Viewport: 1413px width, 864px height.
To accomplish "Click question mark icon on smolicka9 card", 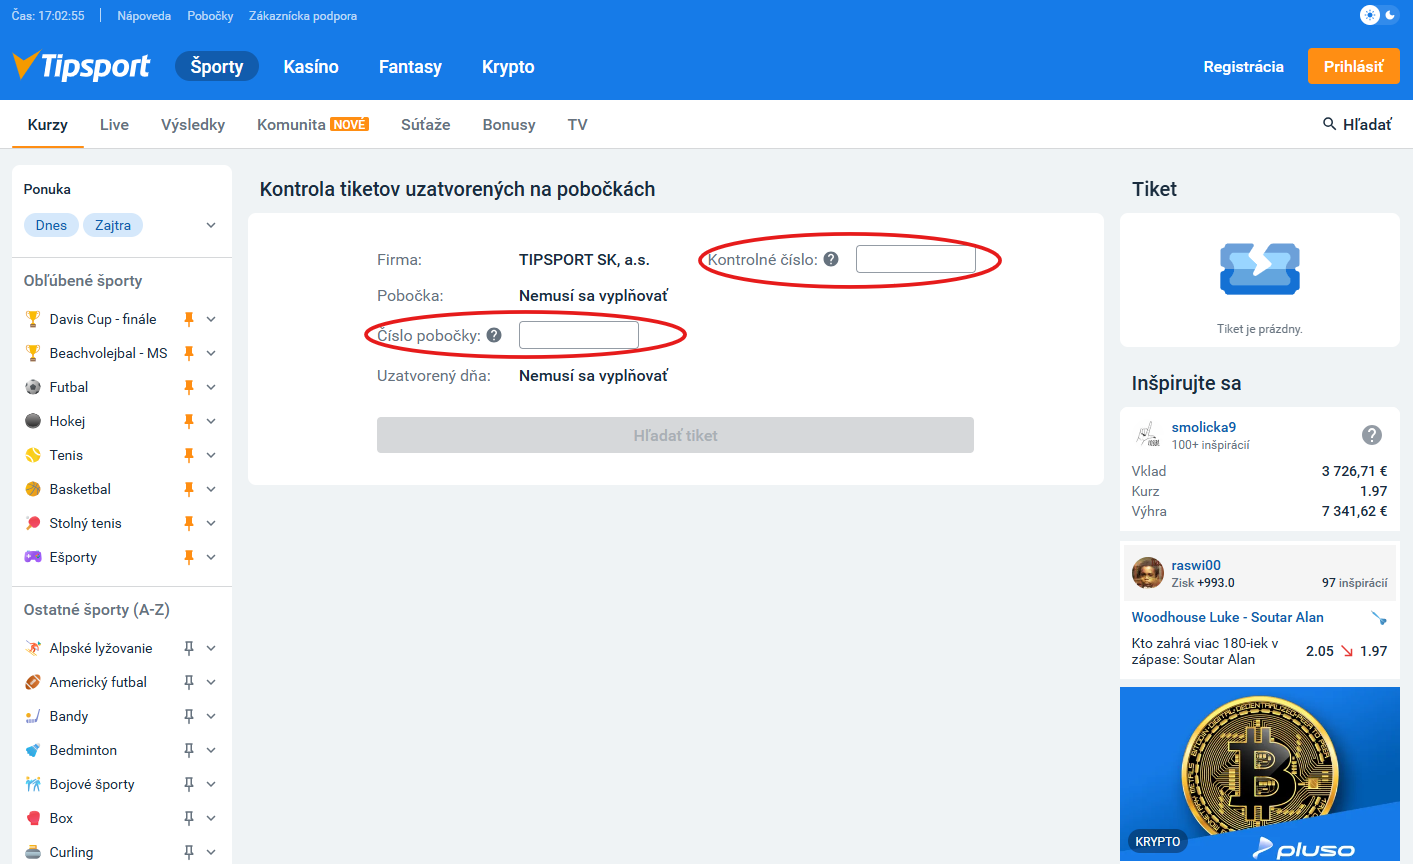I will pos(1372,435).
